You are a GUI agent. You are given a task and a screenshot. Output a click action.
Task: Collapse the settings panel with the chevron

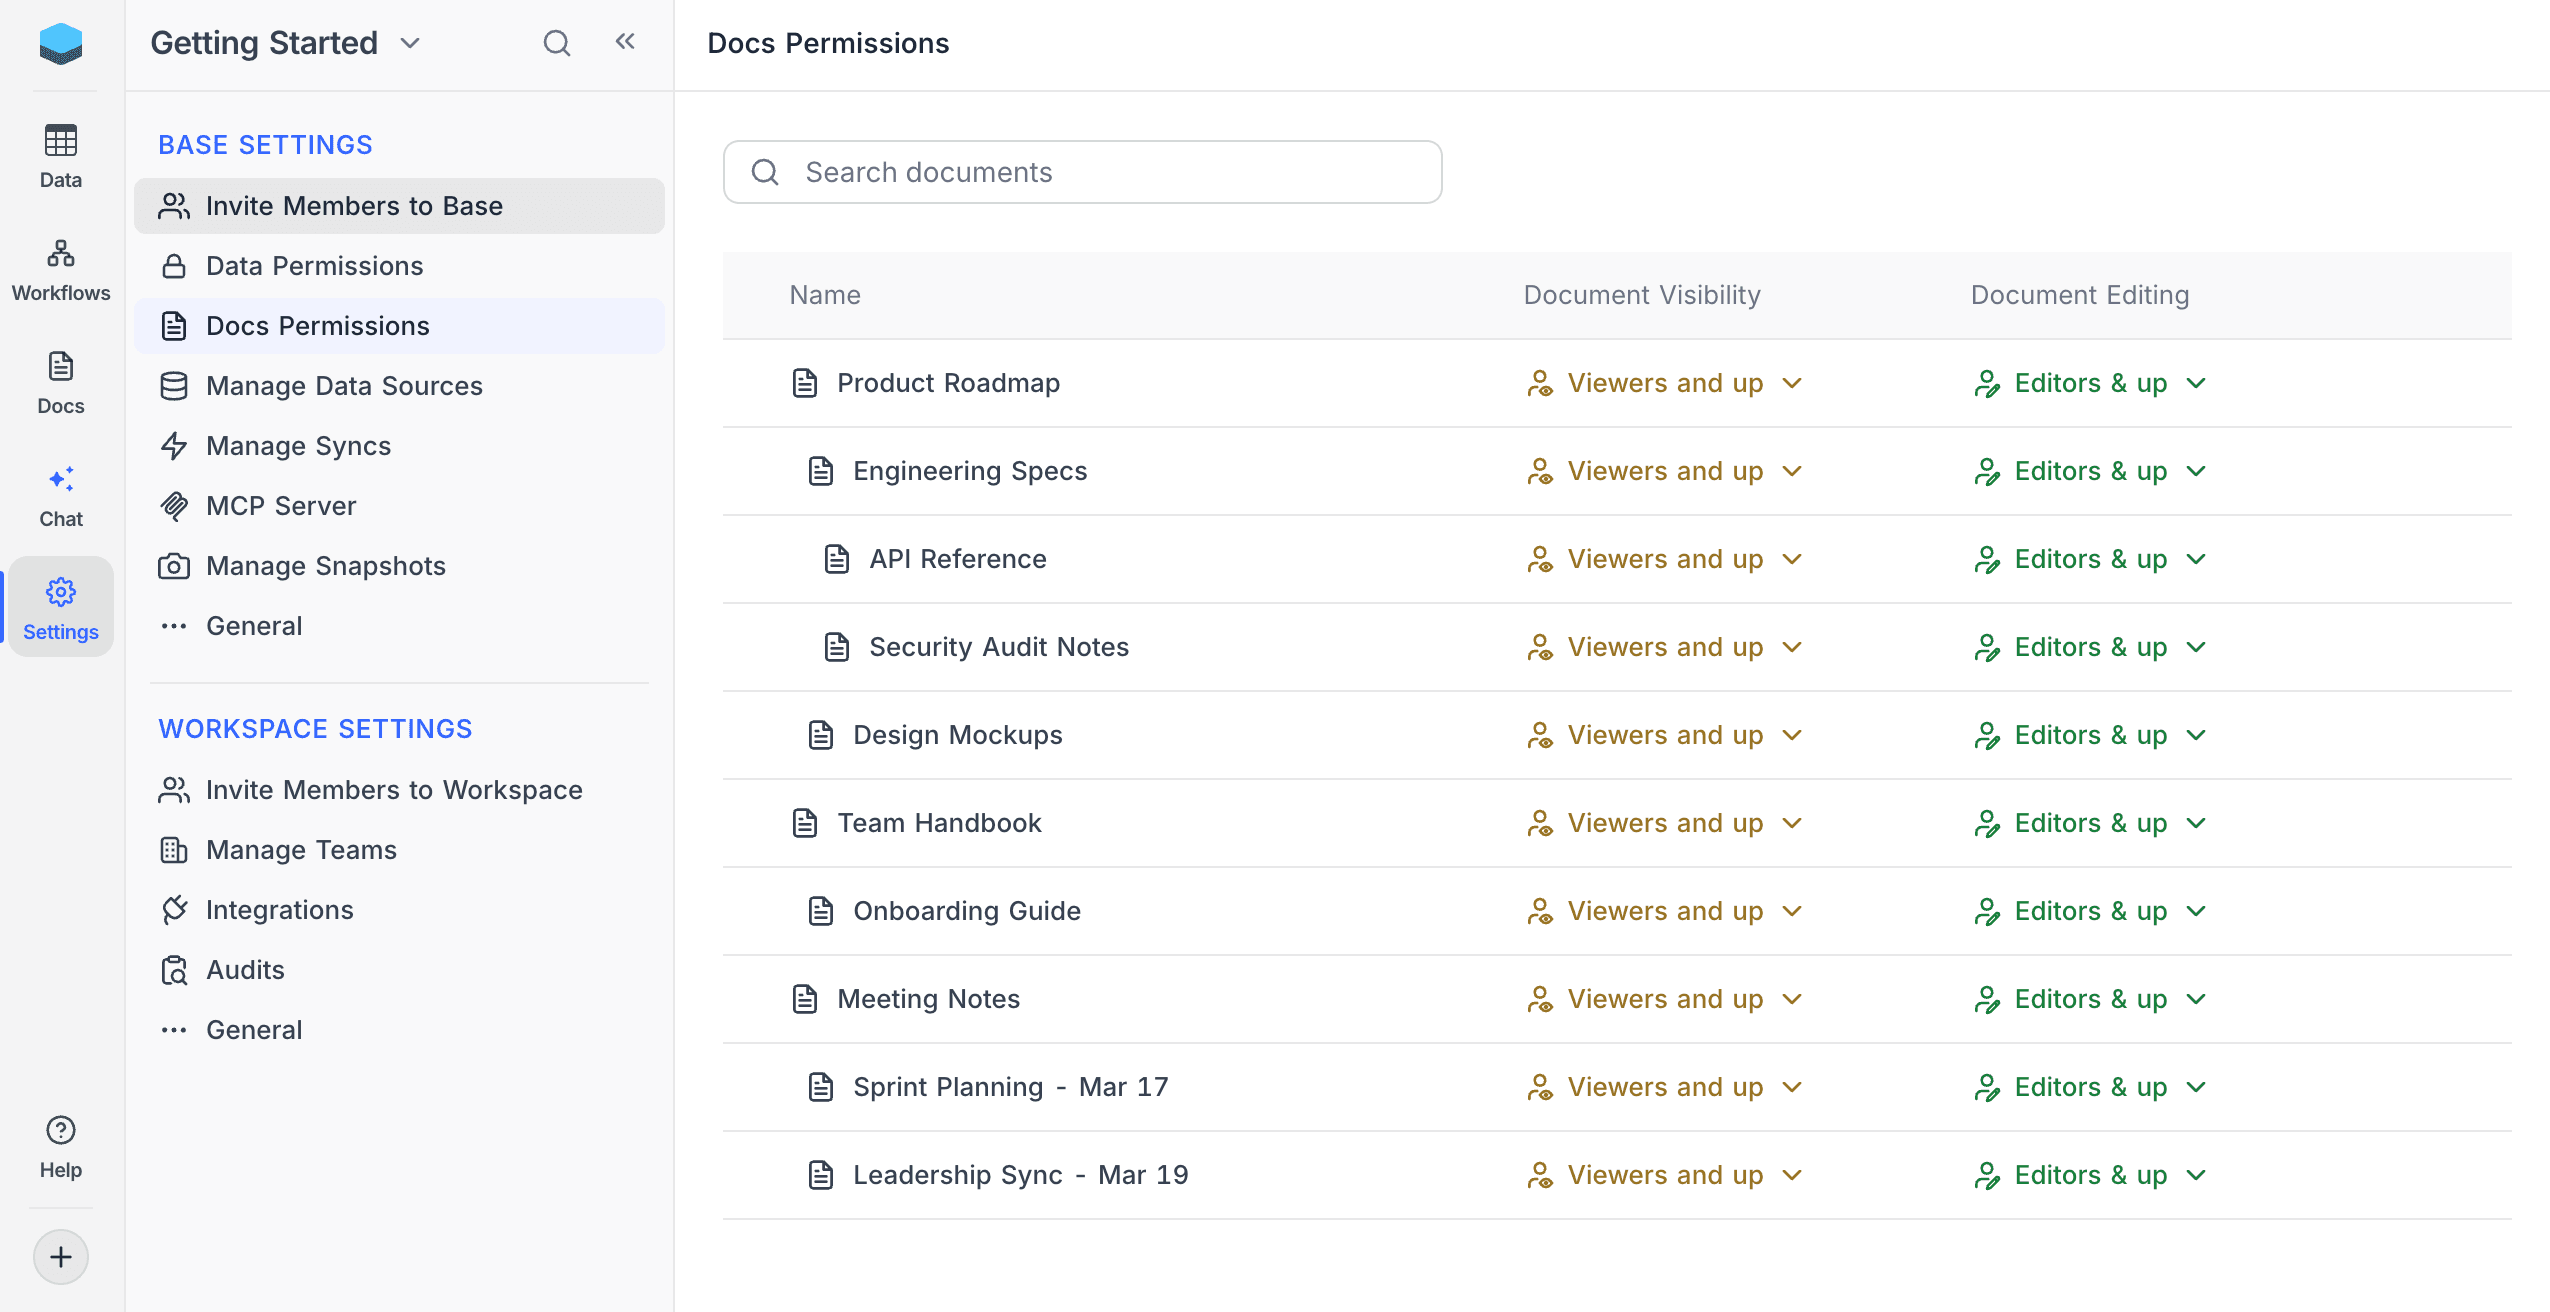point(625,43)
